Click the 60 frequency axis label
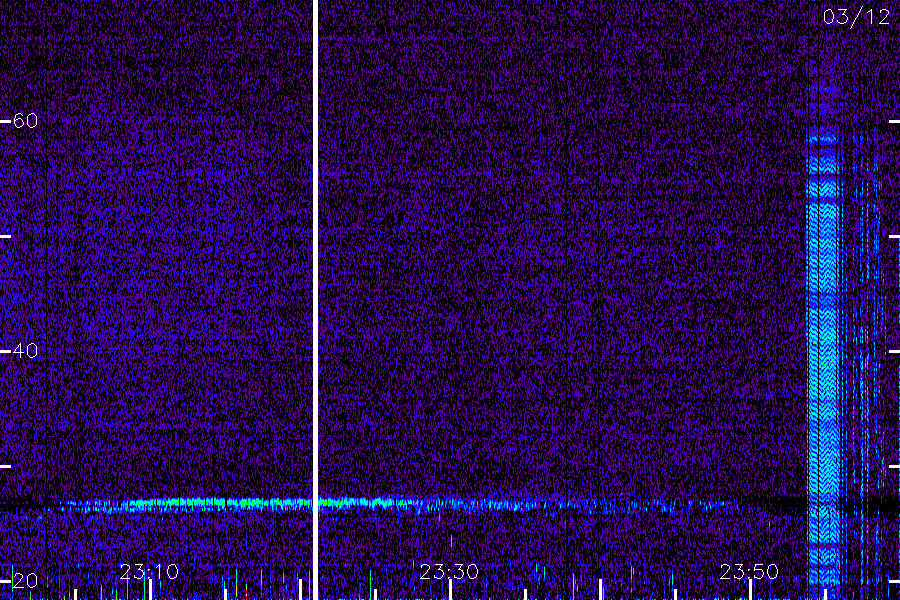Image resolution: width=900 pixels, height=600 pixels. click(x=25, y=121)
